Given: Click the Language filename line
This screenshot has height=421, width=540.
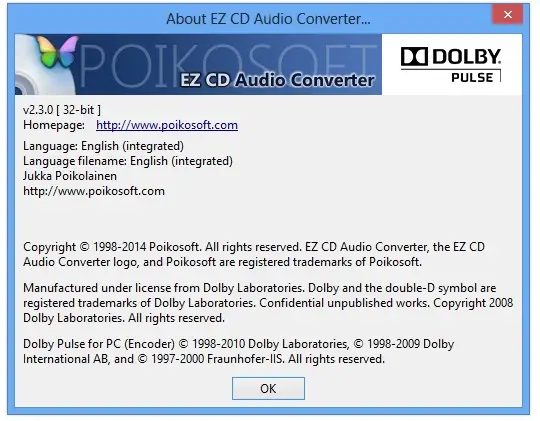Looking at the screenshot, I should click(128, 161).
